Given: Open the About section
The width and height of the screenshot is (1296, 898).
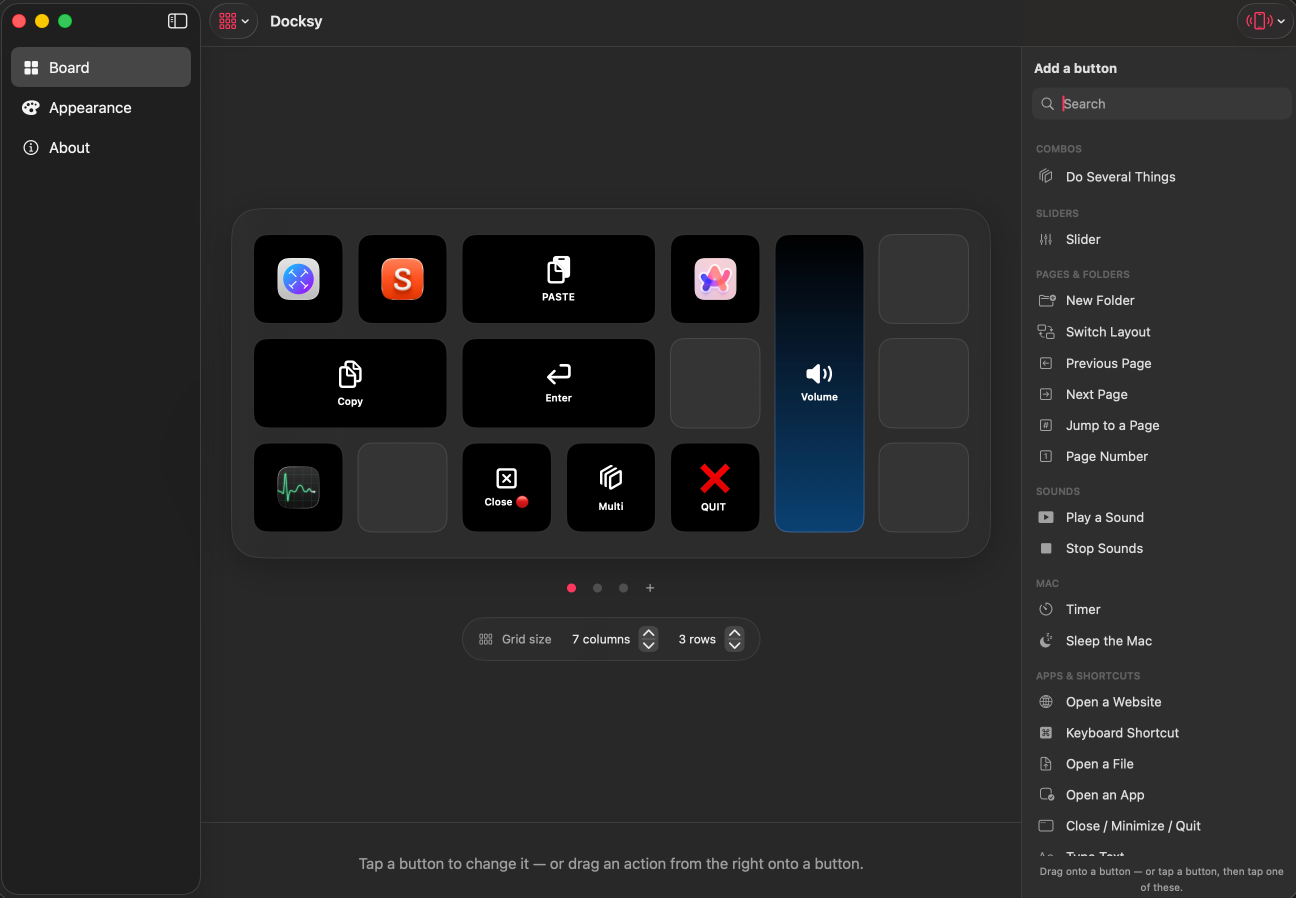Looking at the screenshot, I should click(101, 147).
